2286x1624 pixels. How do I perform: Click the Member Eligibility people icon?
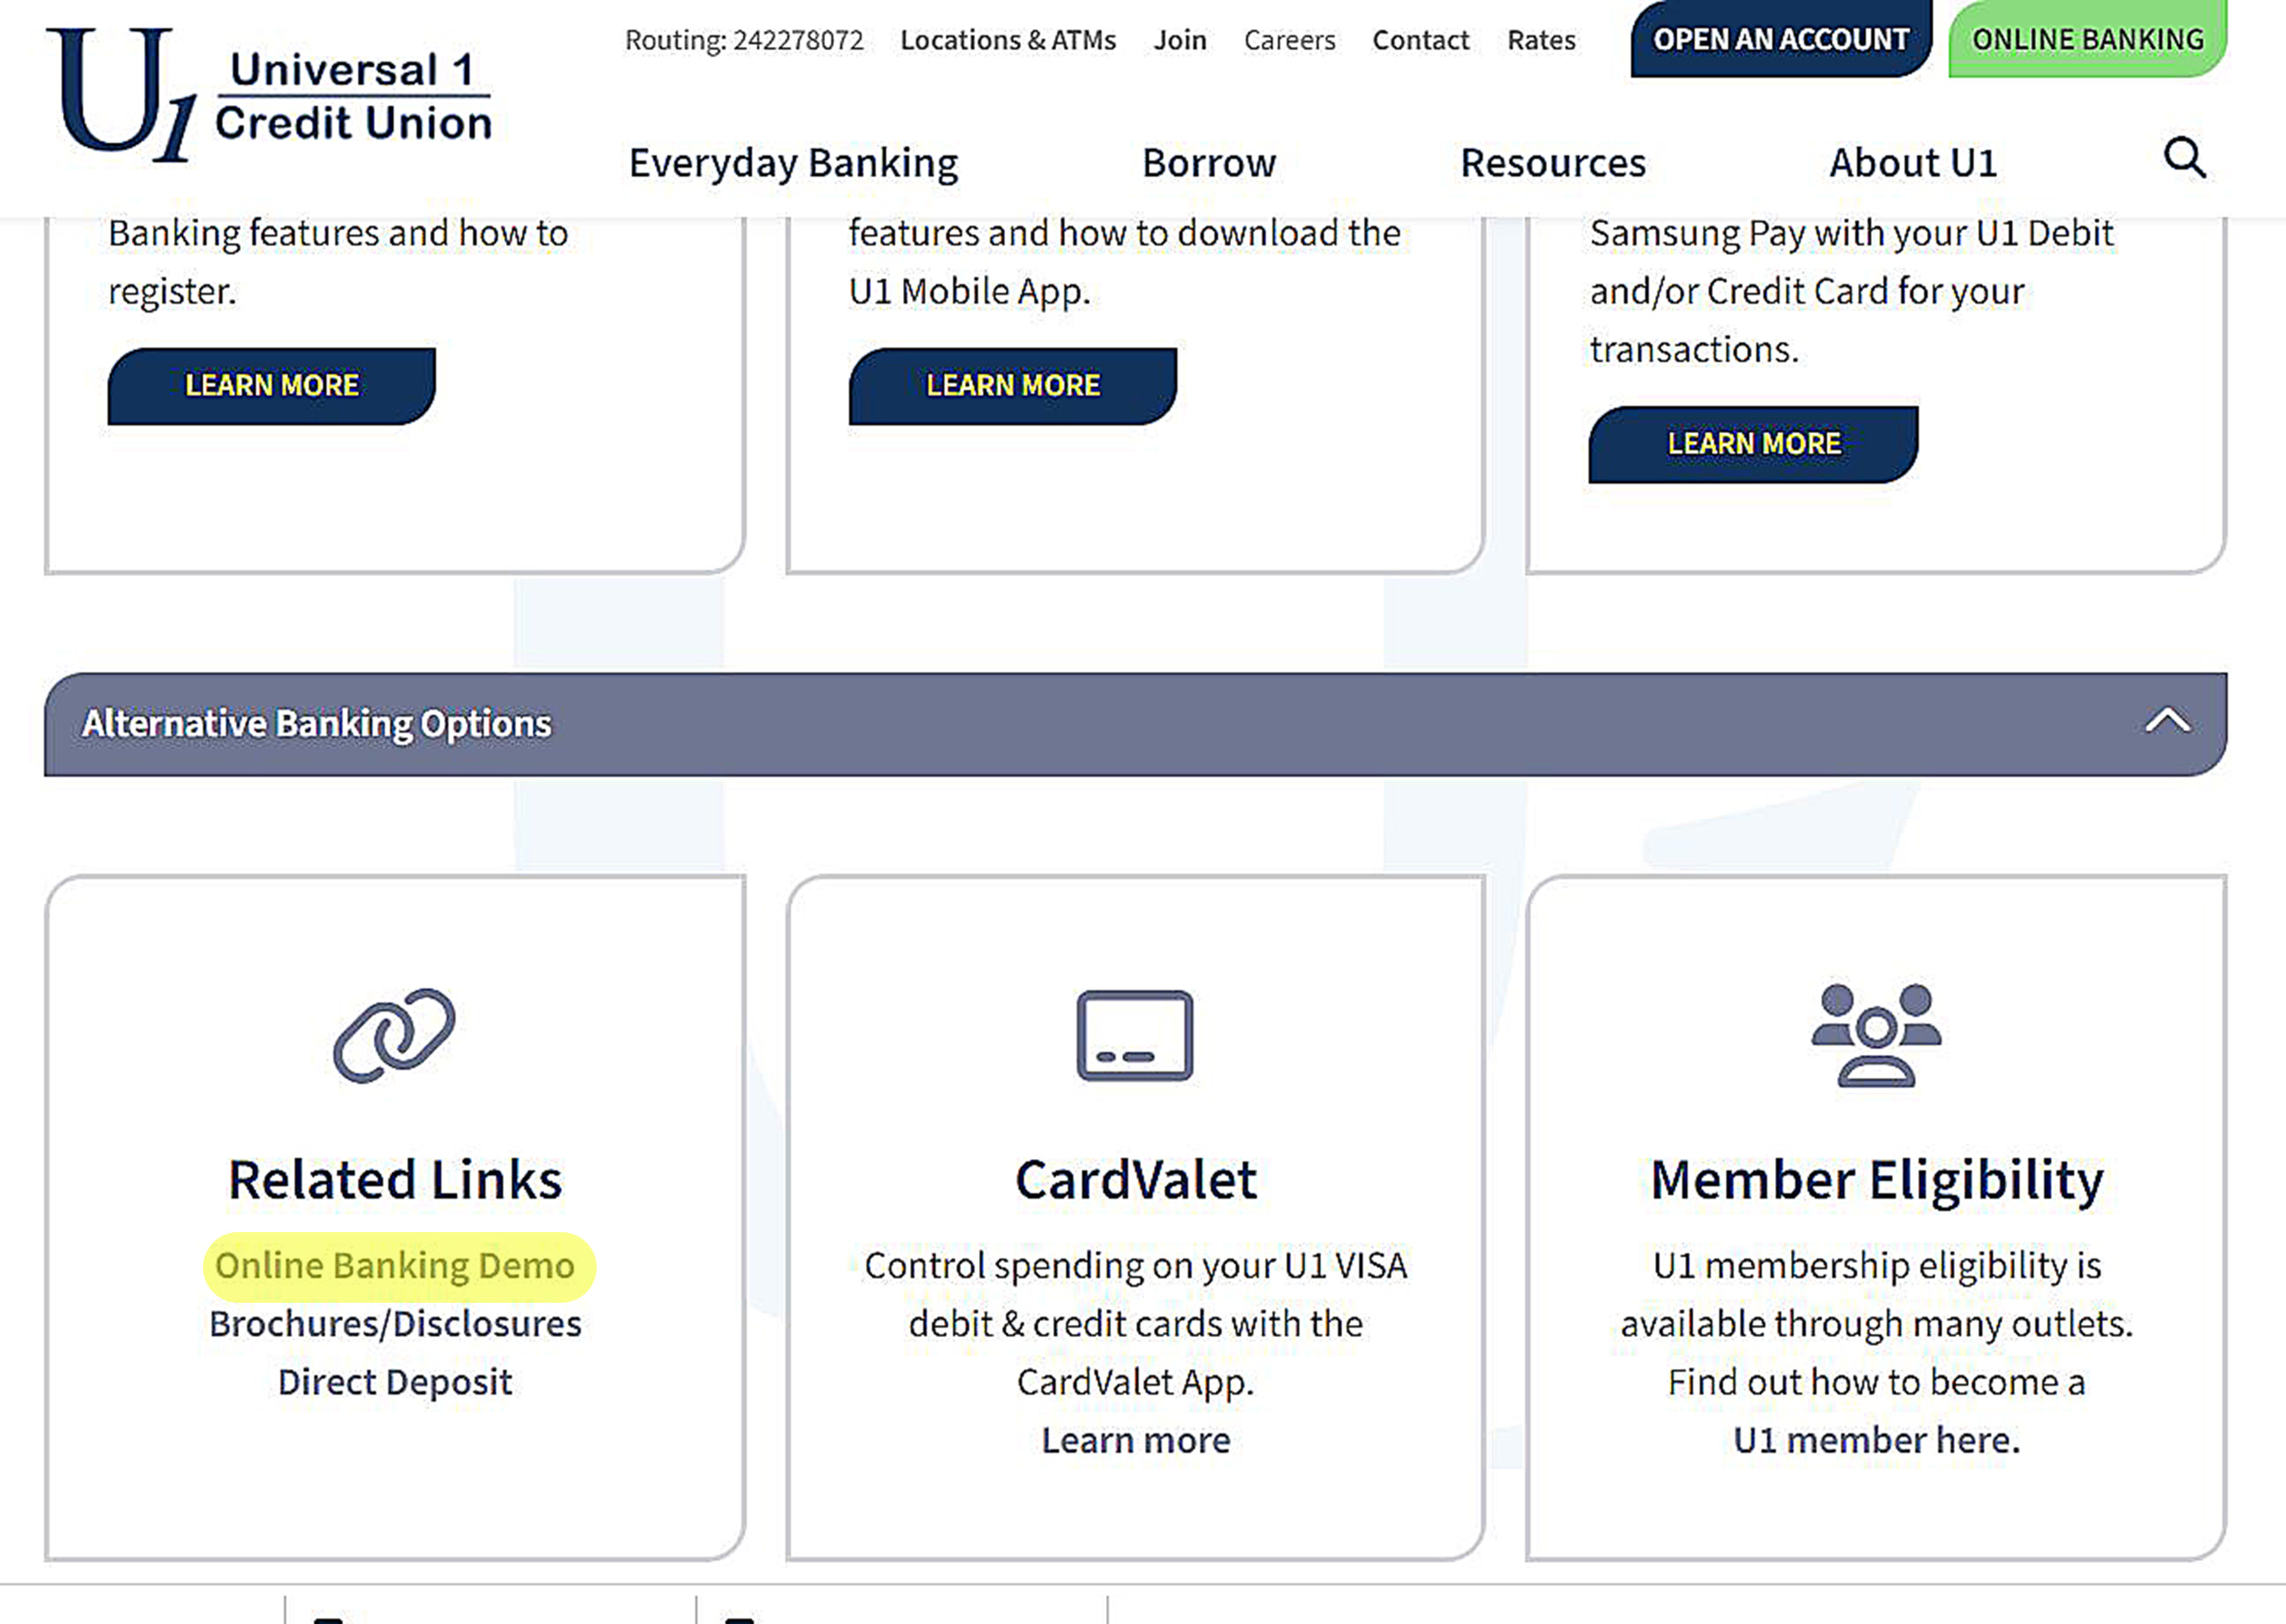tap(1876, 1035)
